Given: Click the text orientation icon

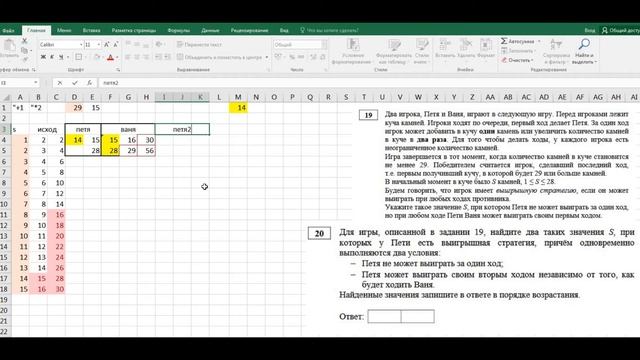Looking at the screenshot, I should pos(159,44).
